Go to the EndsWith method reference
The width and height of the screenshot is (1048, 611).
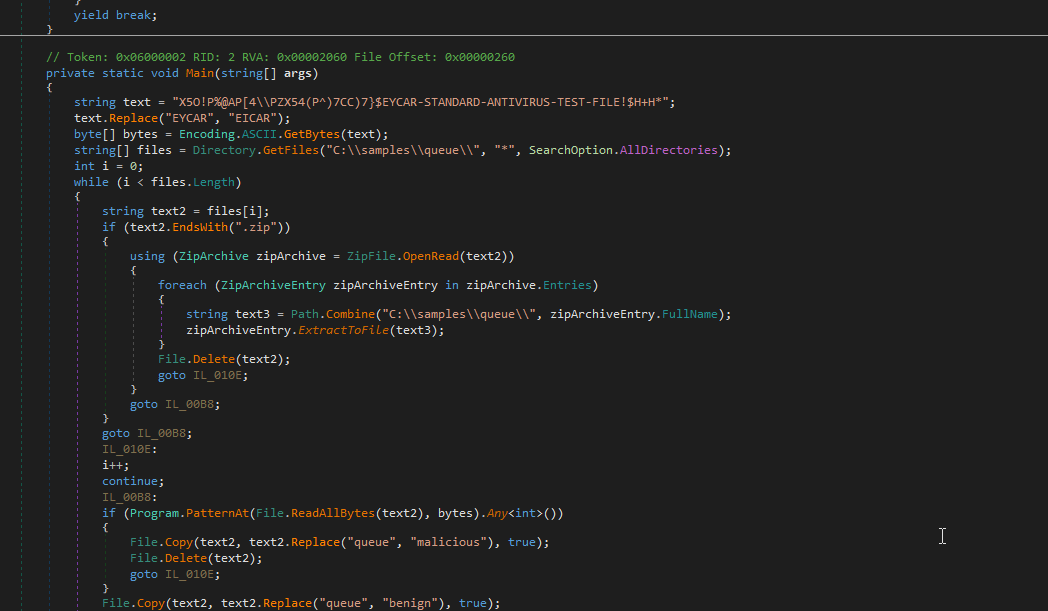pos(200,227)
